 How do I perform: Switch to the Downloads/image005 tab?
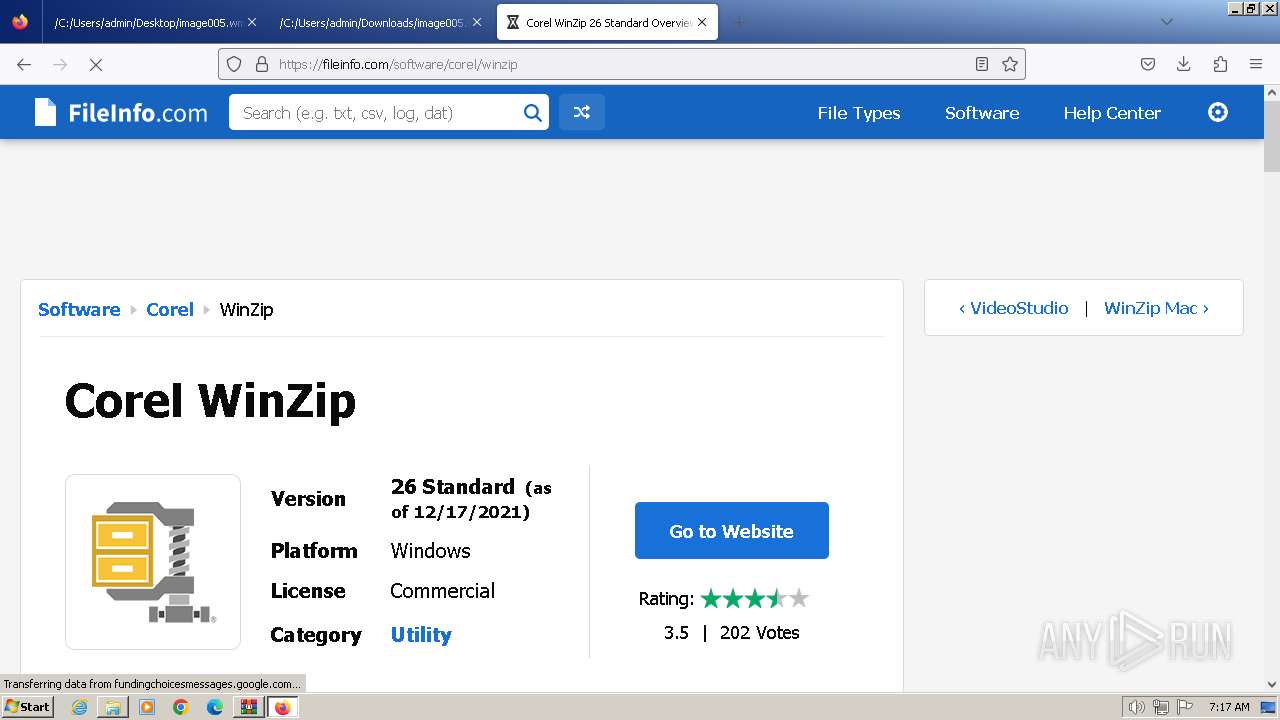point(372,22)
